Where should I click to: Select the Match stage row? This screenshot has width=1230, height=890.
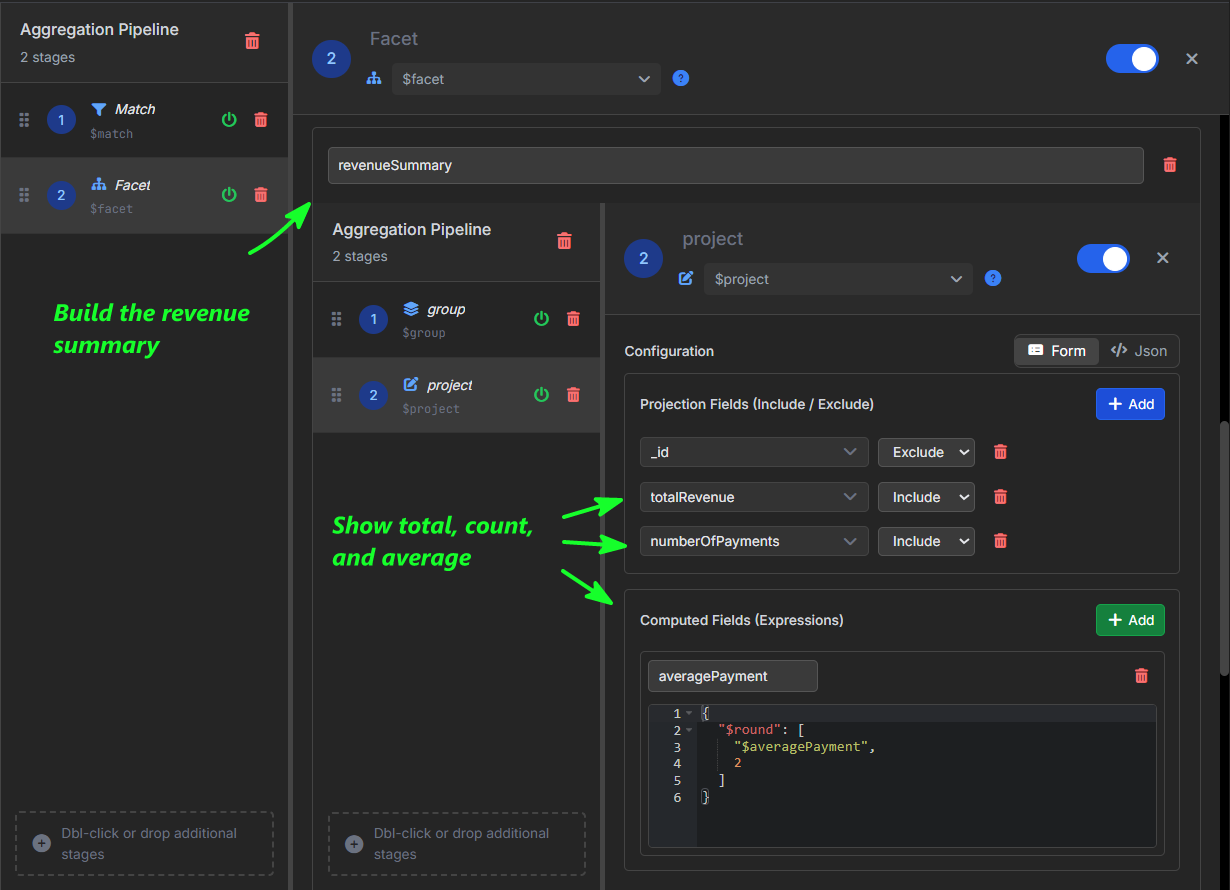pos(144,120)
